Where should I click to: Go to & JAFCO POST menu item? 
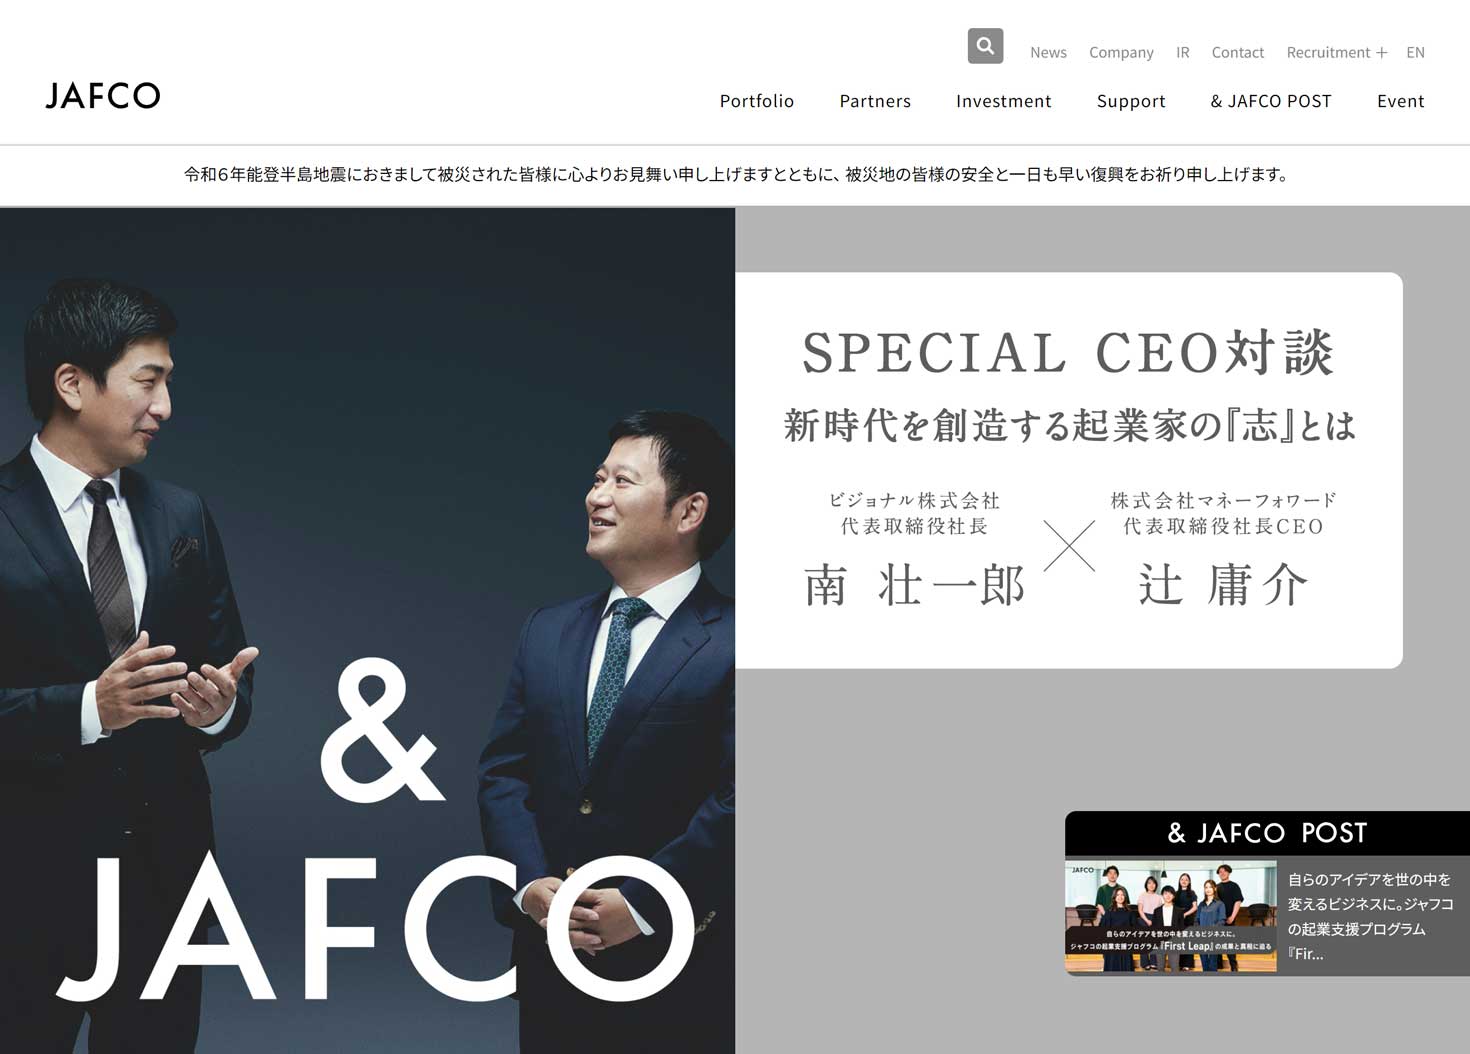point(1271,101)
